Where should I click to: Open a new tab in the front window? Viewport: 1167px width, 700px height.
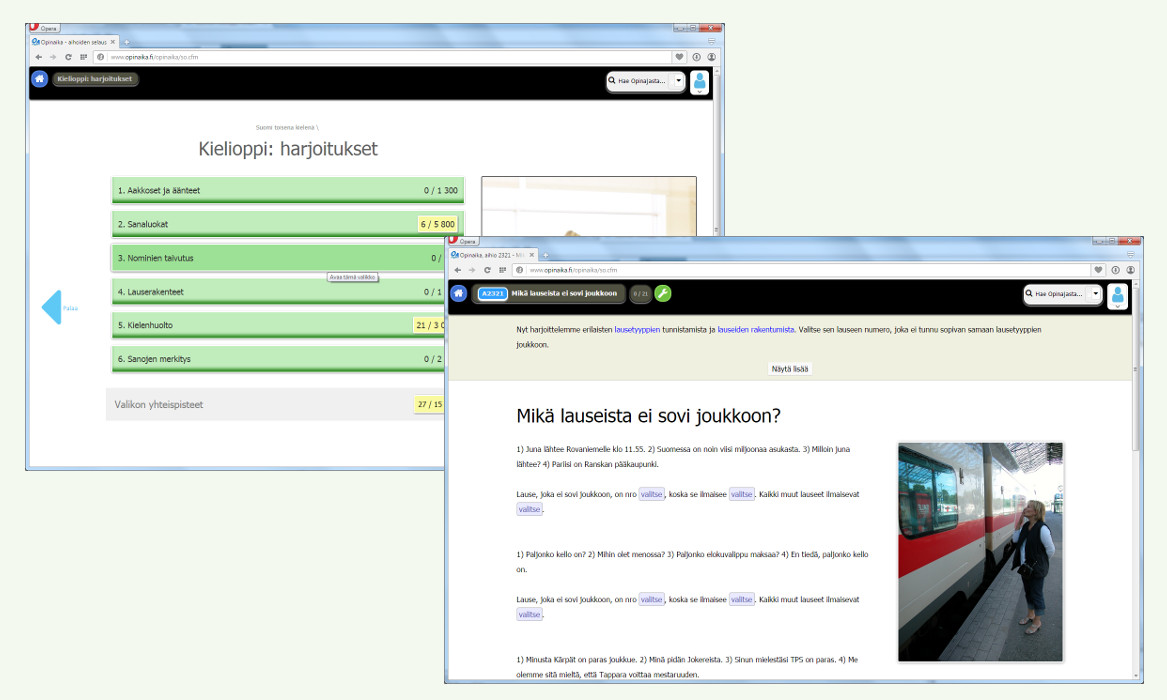(546, 255)
